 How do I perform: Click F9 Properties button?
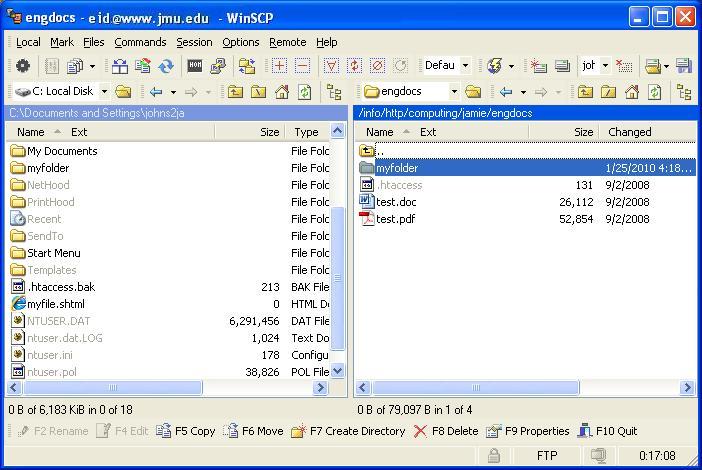point(528,431)
